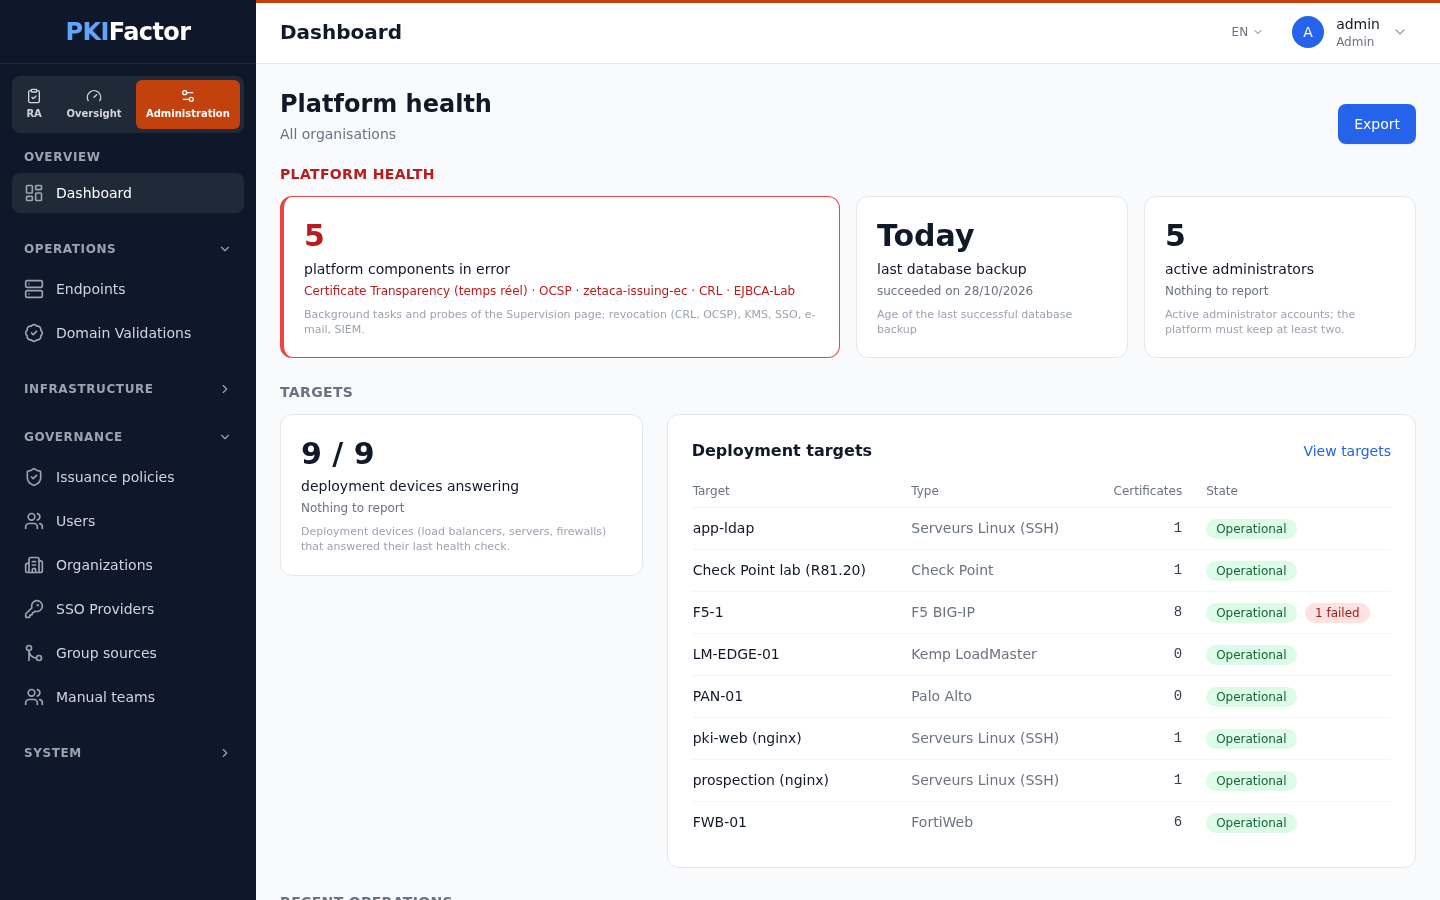Click the Group sources branch icon
The width and height of the screenshot is (1440, 900).
[34, 653]
